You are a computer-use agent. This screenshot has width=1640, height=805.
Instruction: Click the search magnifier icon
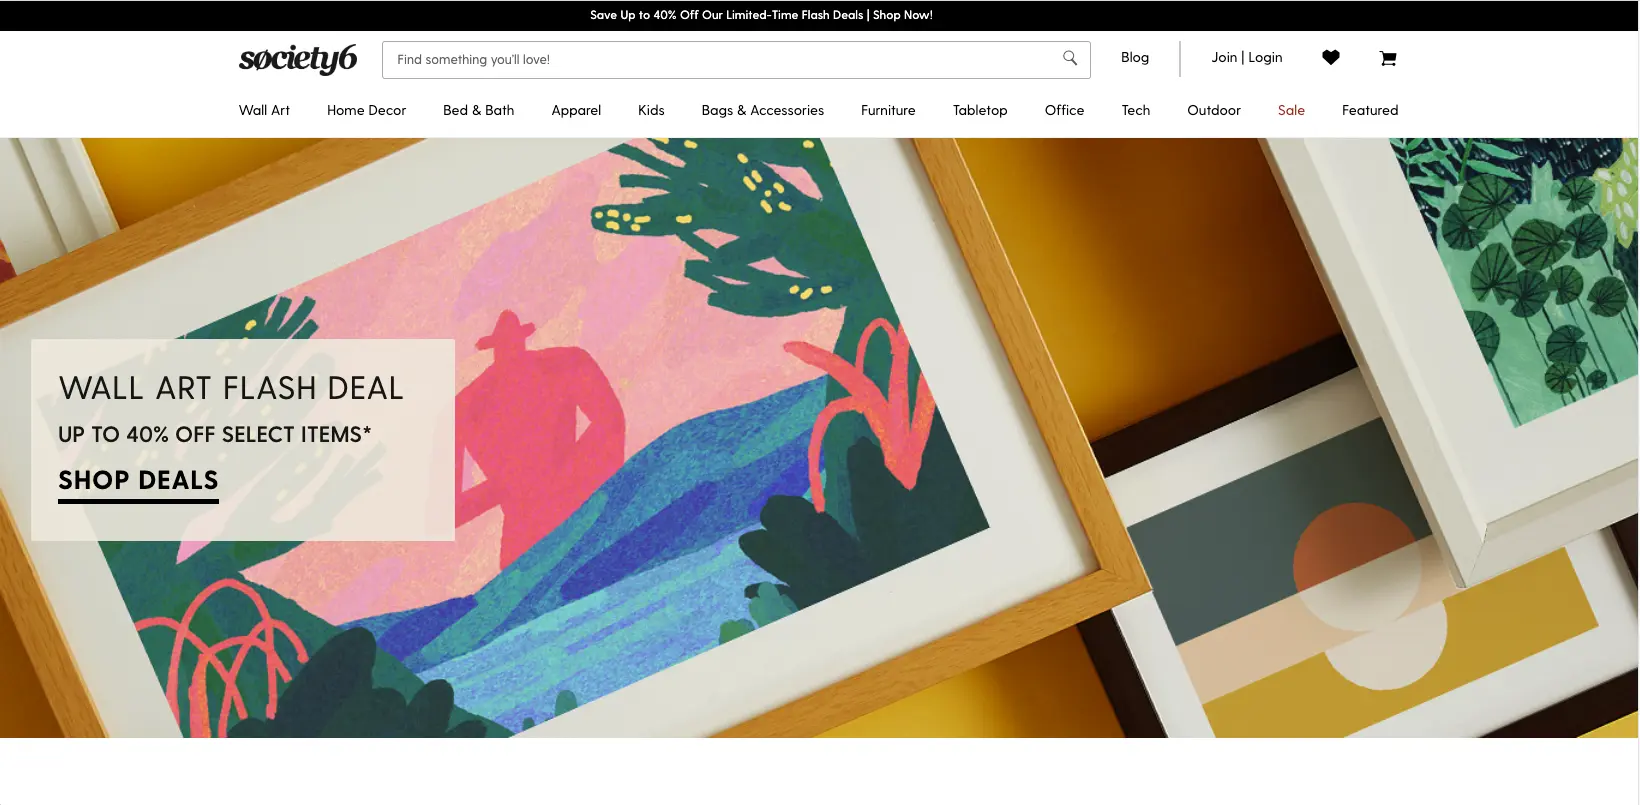point(1070,58)
